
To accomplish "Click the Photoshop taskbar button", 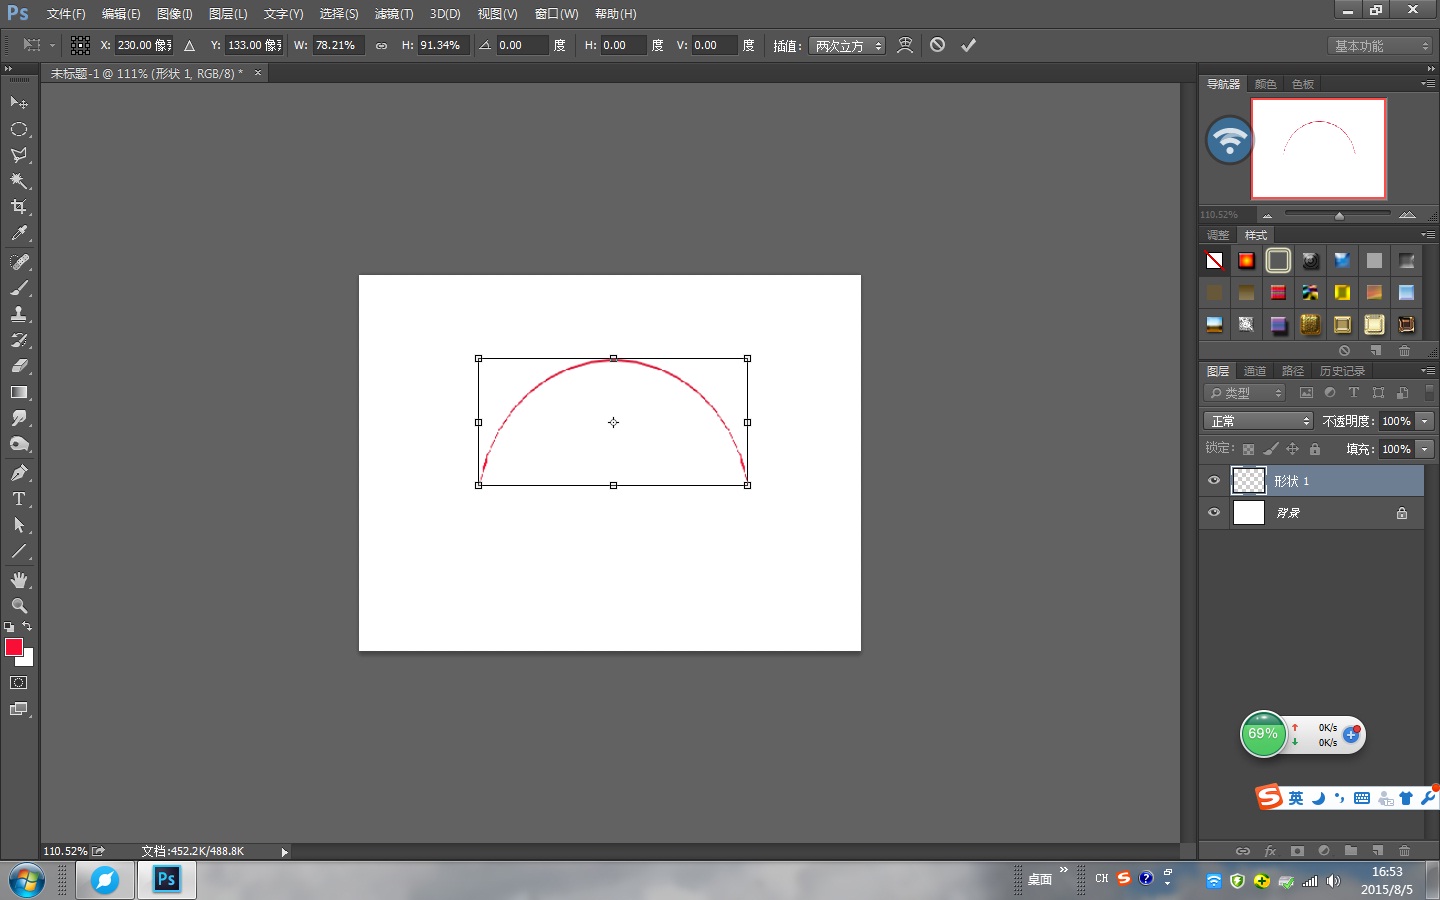I will click(x=166, y=880).
